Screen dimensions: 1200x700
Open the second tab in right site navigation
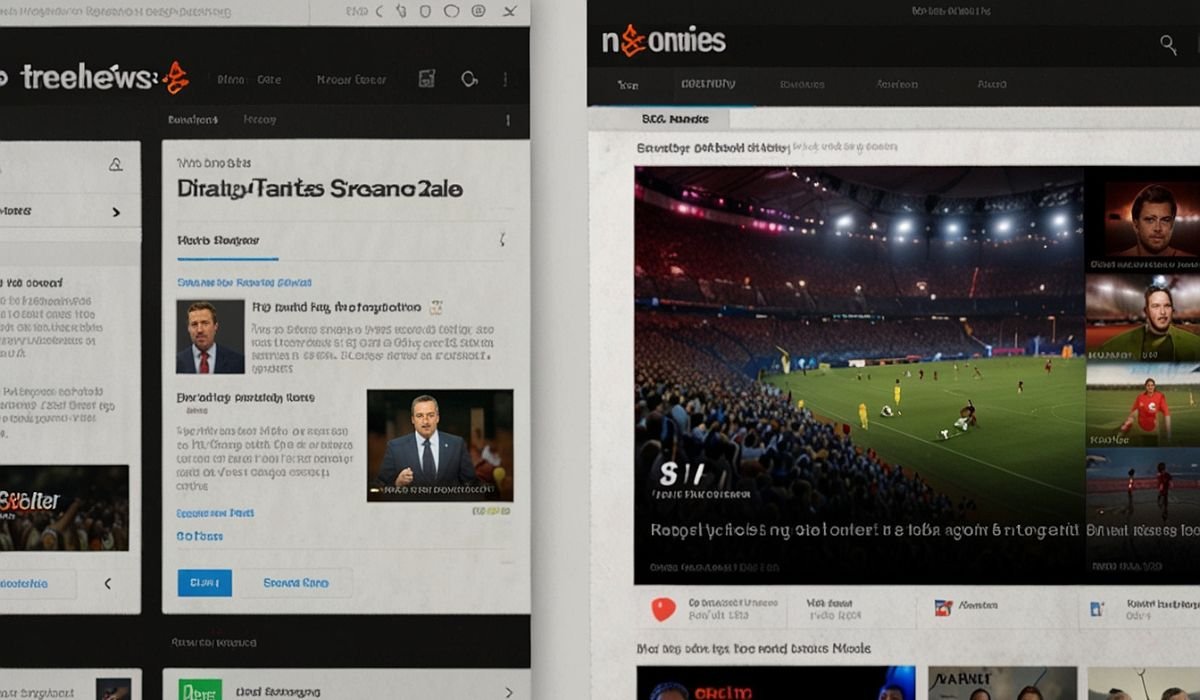pos(707,85)
